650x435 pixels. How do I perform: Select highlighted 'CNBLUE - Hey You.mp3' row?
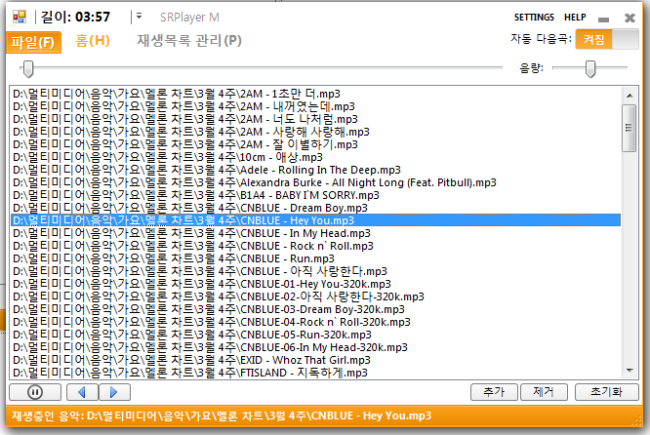[315, 220]
